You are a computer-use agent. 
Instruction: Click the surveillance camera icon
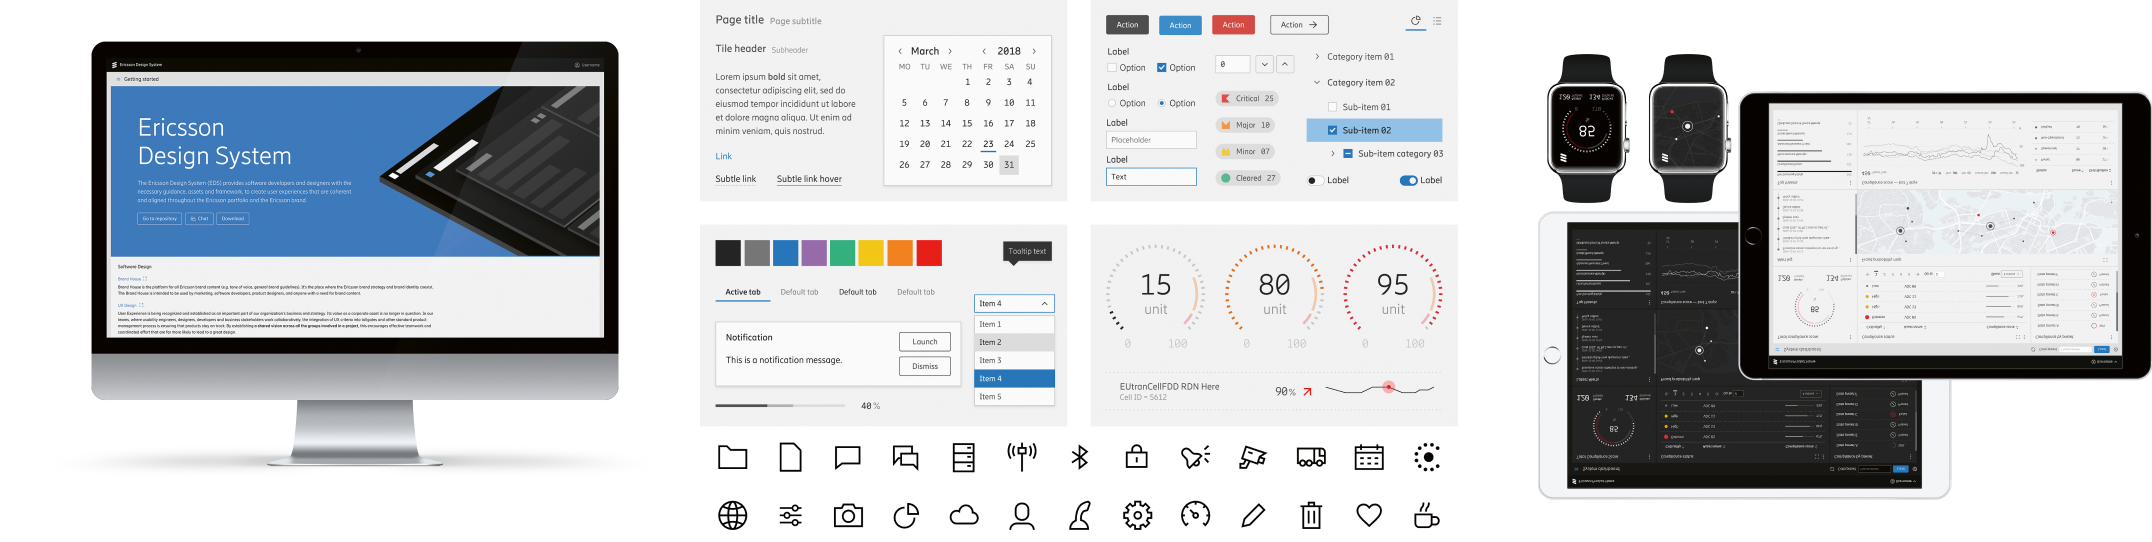(x=1252, y=457)
